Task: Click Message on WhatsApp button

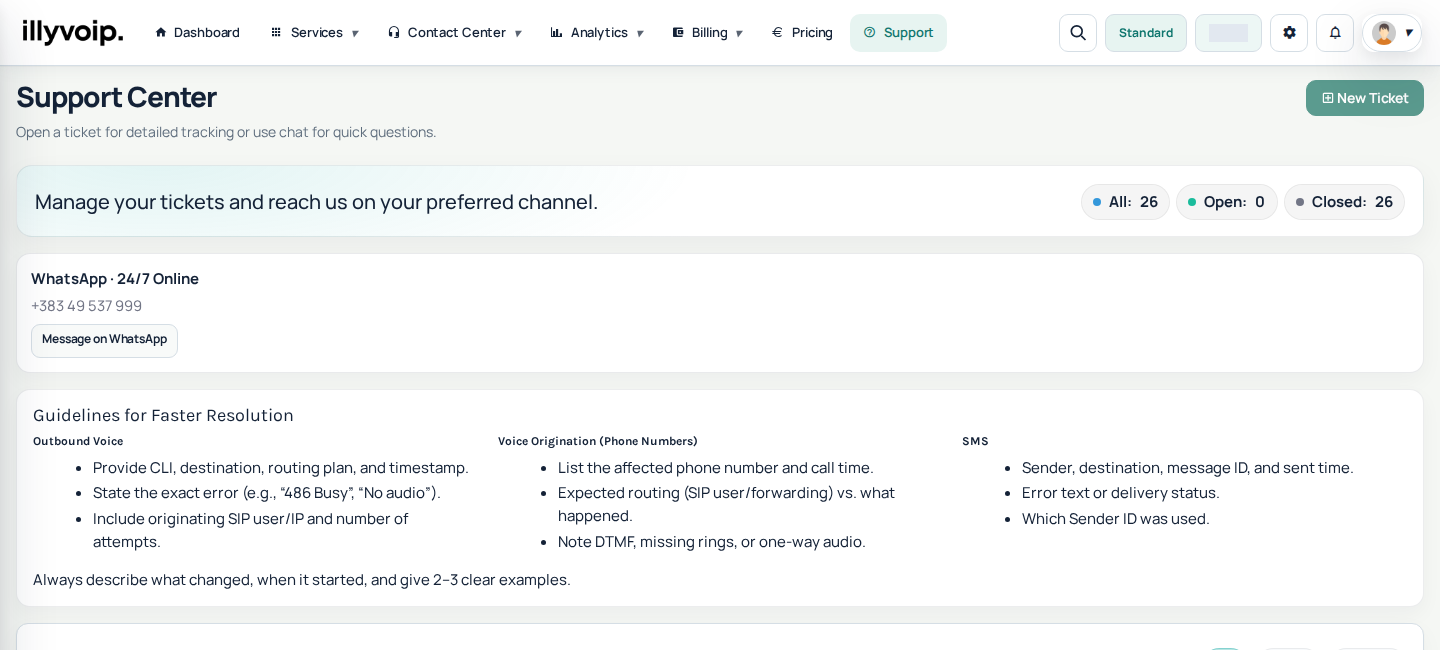Action: [104, 340]
